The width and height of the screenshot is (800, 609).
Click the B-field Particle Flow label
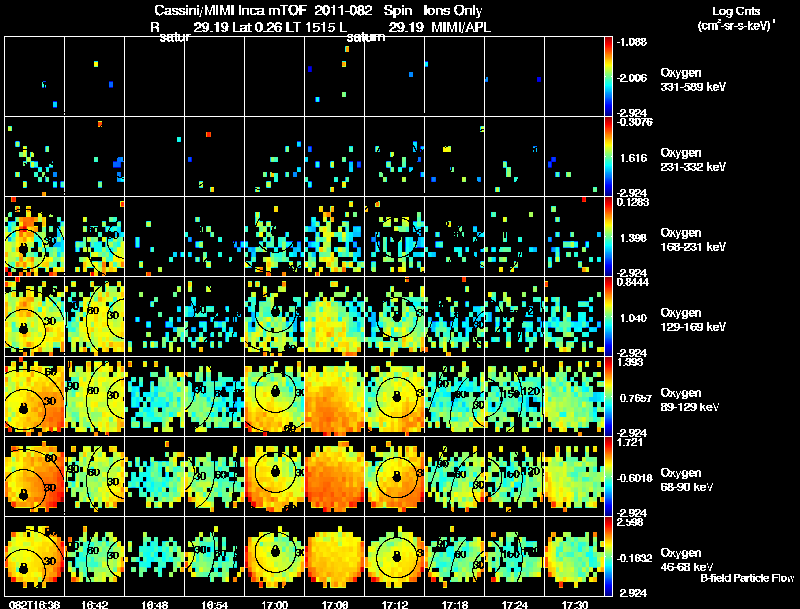click(x=747, y=578)
